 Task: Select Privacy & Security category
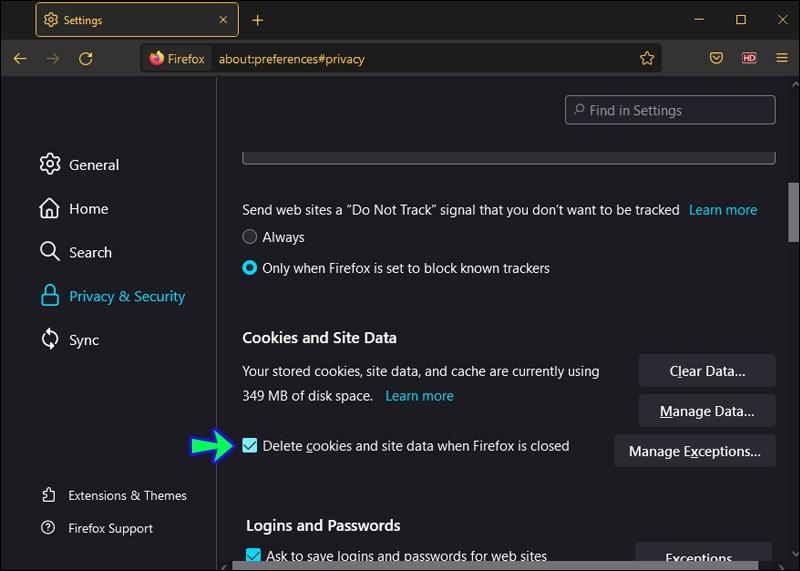[x=112, y=296]
